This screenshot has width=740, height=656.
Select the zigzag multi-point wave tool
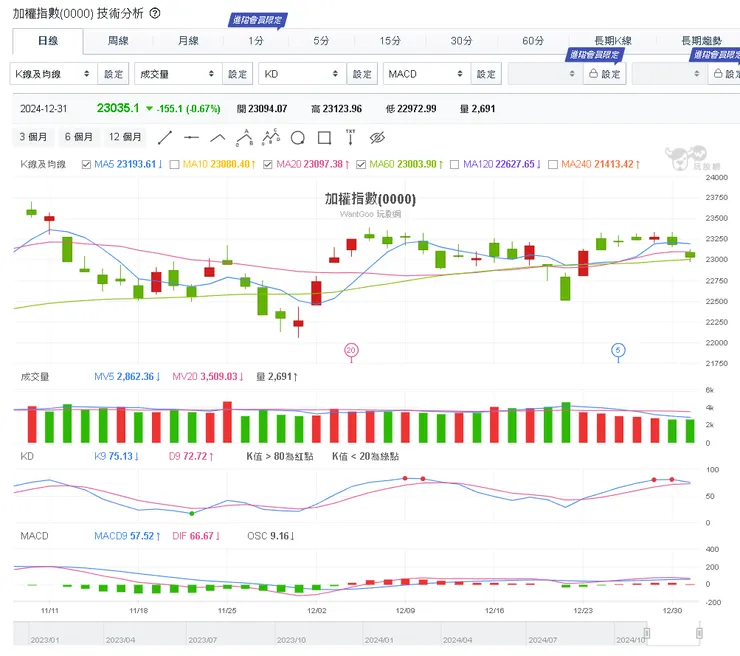coord(271,137)
